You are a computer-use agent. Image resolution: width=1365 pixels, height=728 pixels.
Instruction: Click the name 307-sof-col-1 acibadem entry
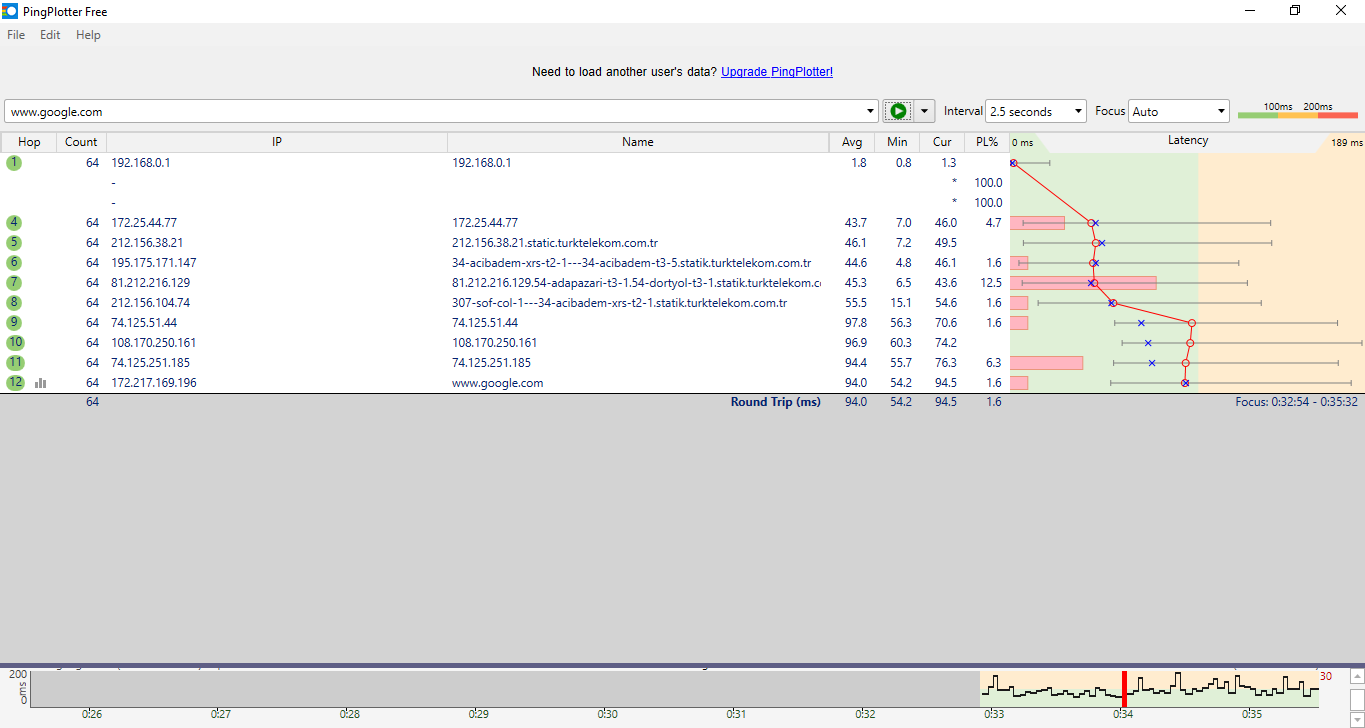coord(620,302)
